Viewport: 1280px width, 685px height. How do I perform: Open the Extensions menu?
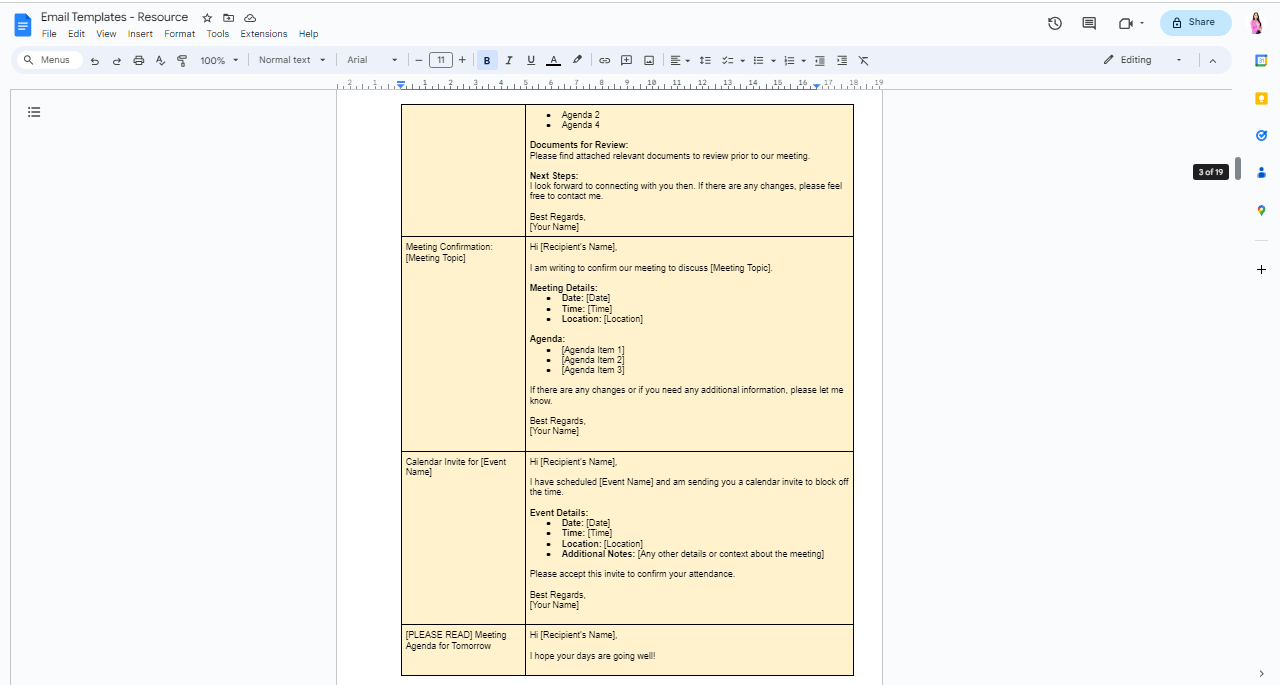[x=264, y=34]
